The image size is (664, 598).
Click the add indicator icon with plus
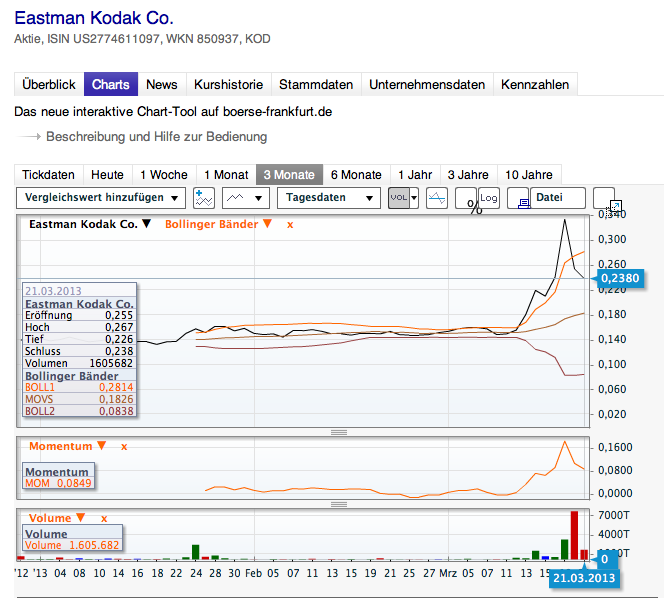[x=204, y=198]
